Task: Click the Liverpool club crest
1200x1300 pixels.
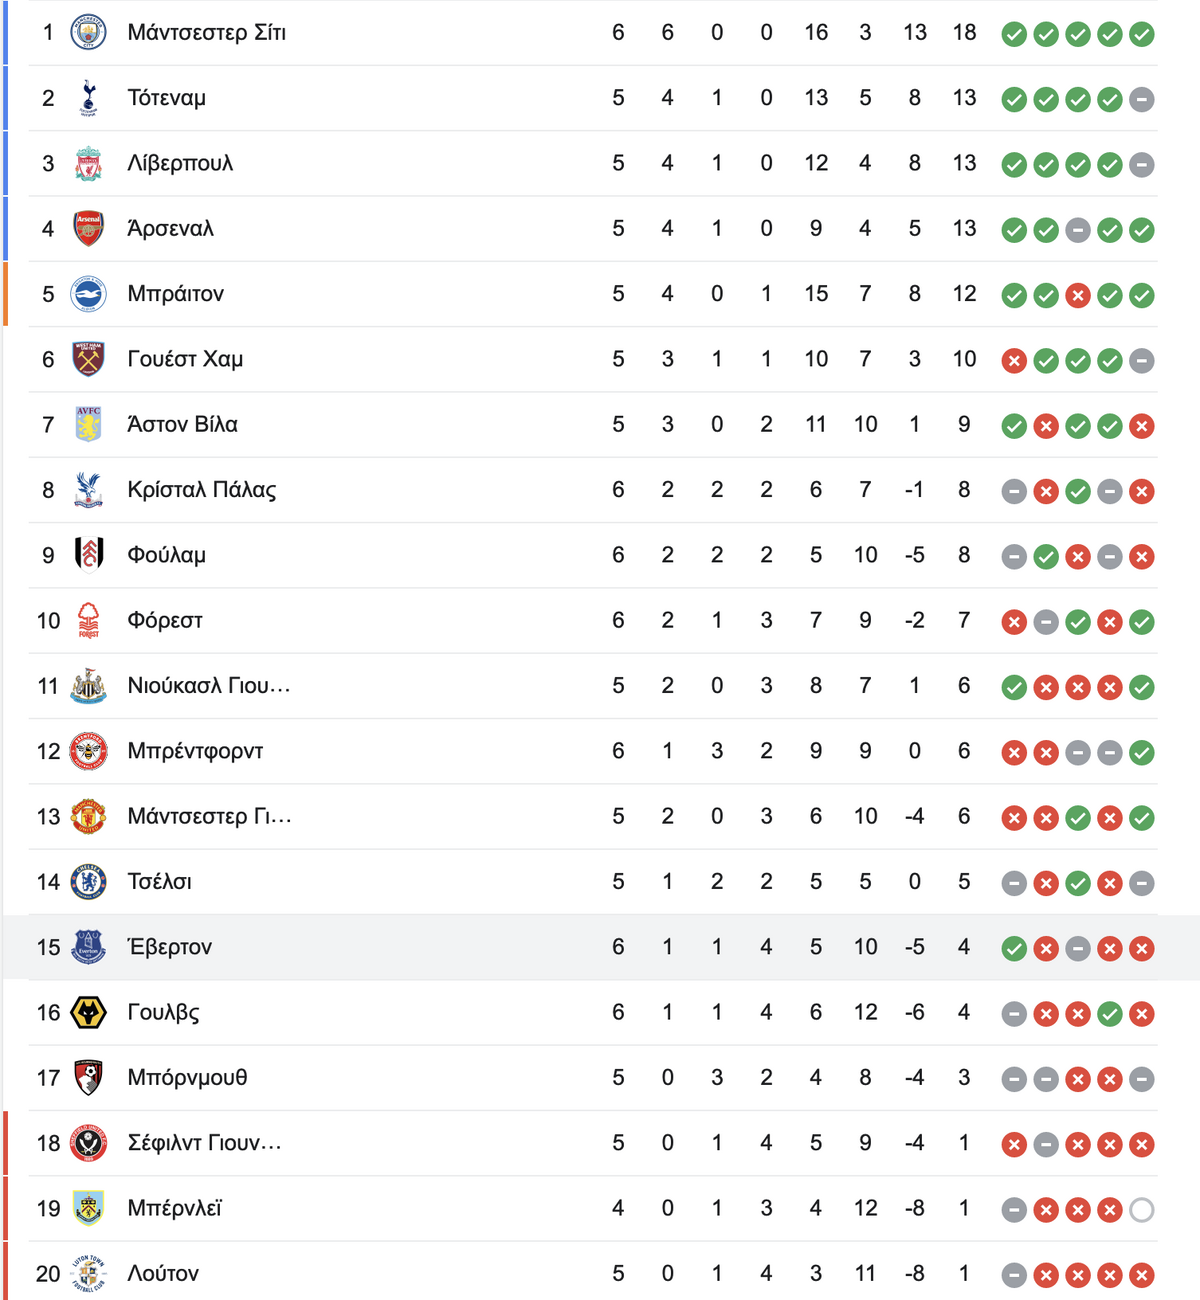Action: pyautogui.click(x=89, y=163)
